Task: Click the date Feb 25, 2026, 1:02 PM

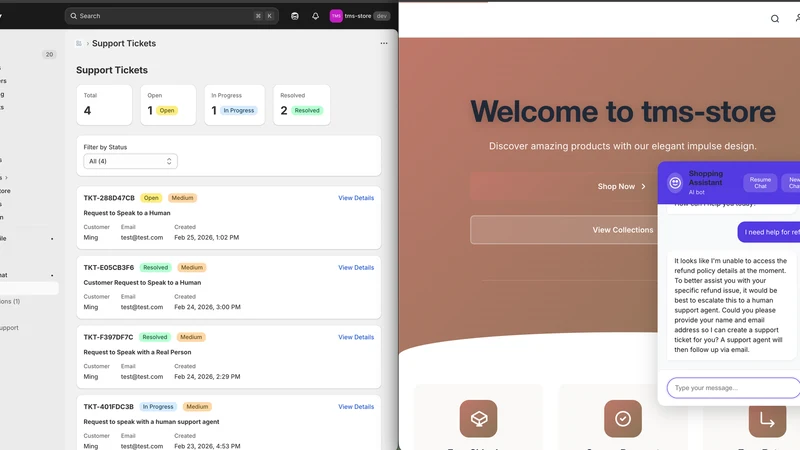Action: click(x=207, y=237)
